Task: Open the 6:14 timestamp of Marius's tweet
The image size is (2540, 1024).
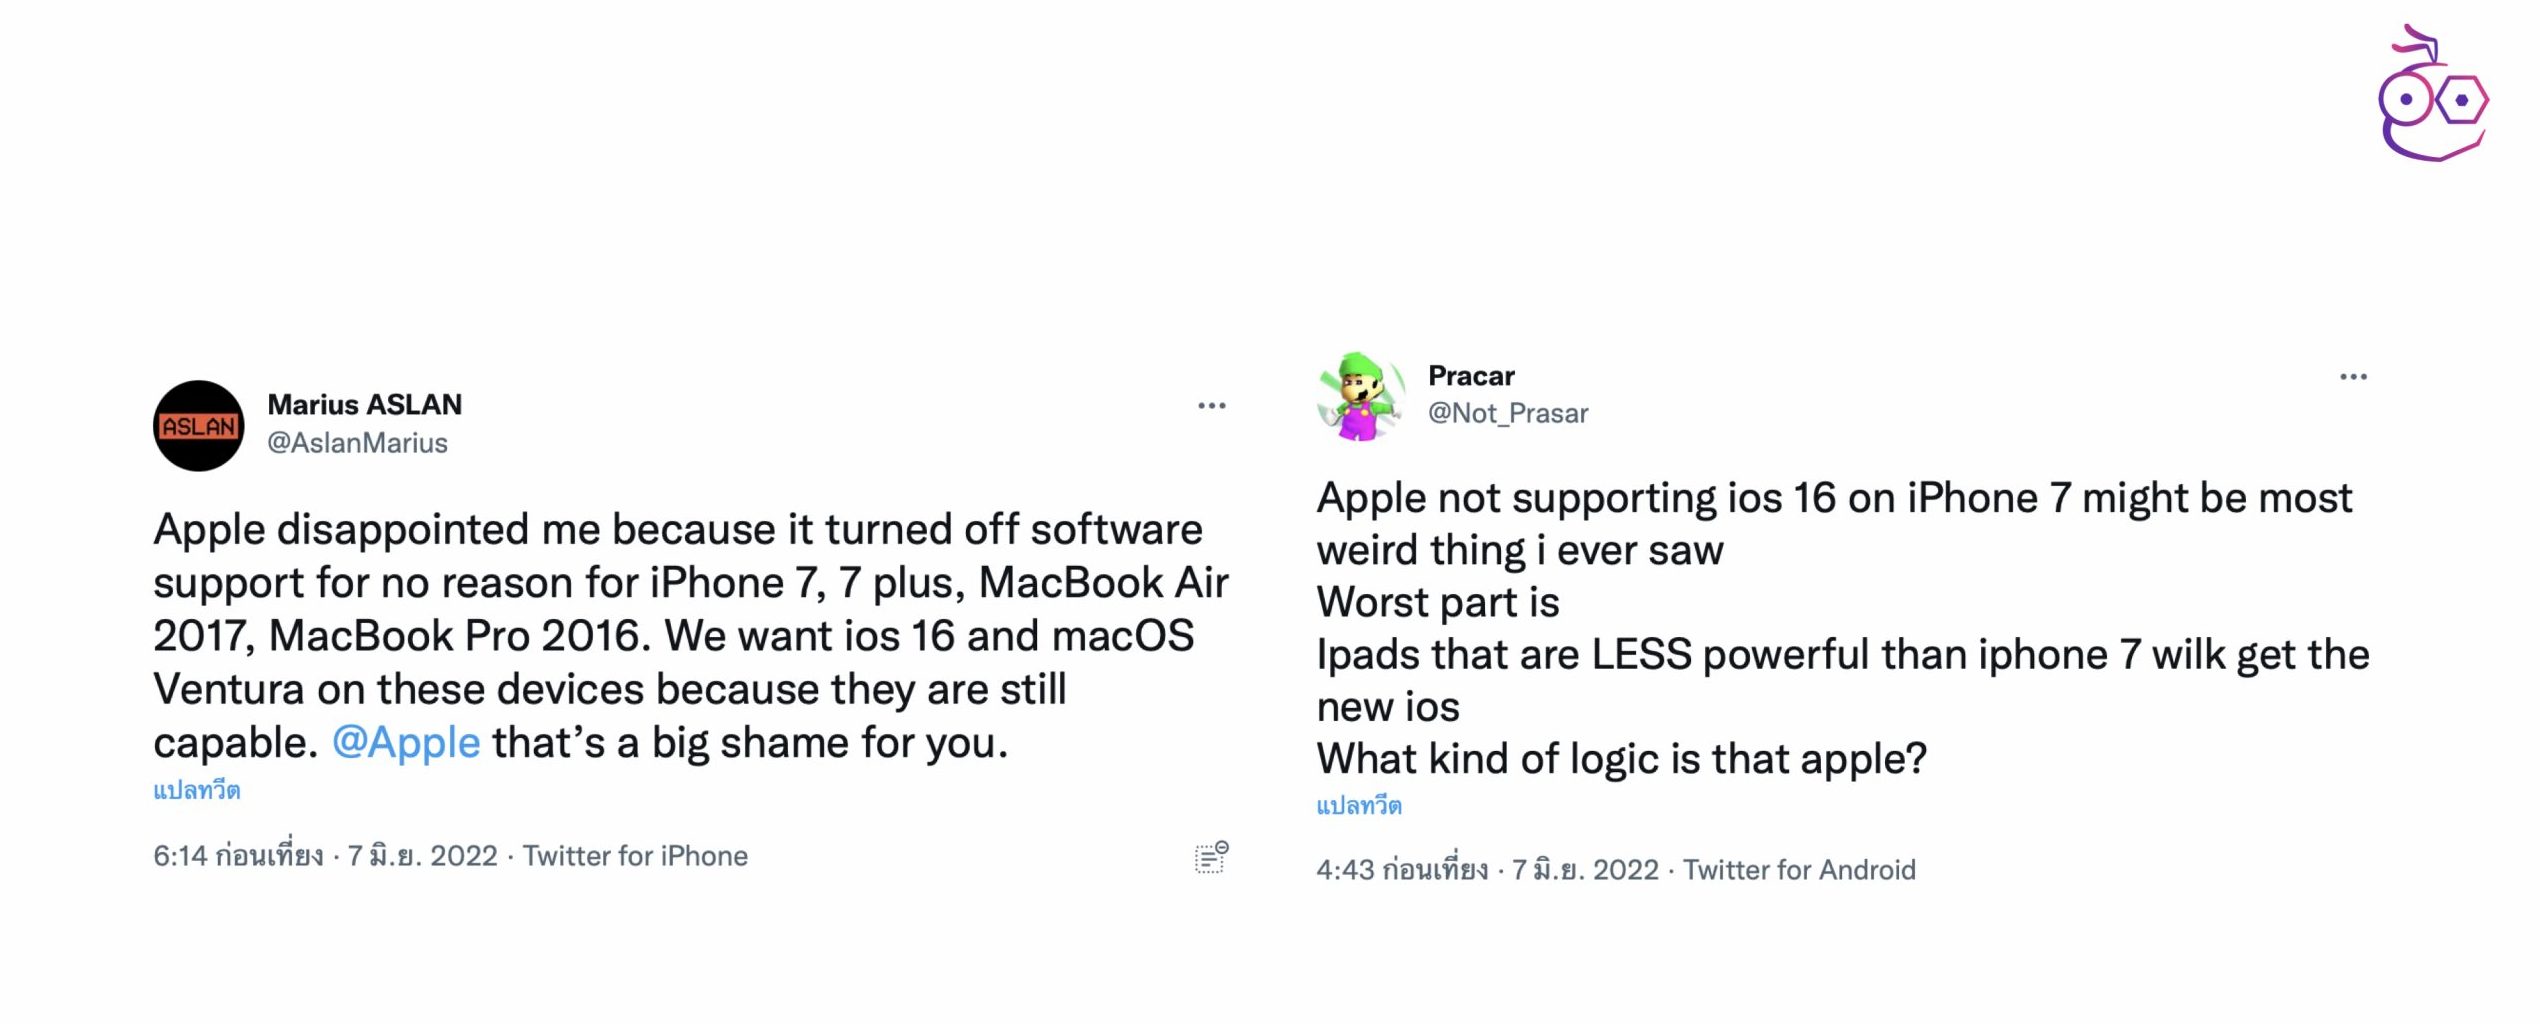Action: 238,856
